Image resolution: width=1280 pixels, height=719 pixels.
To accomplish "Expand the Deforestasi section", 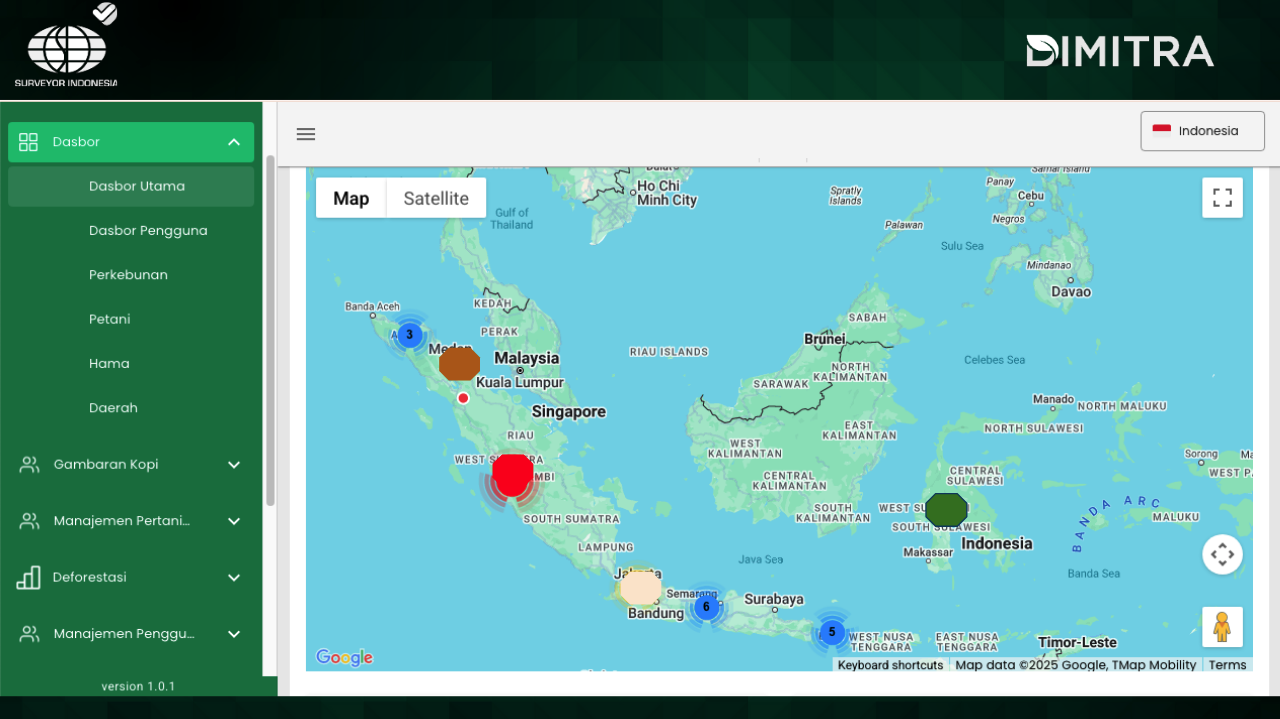I will (233, 577).
